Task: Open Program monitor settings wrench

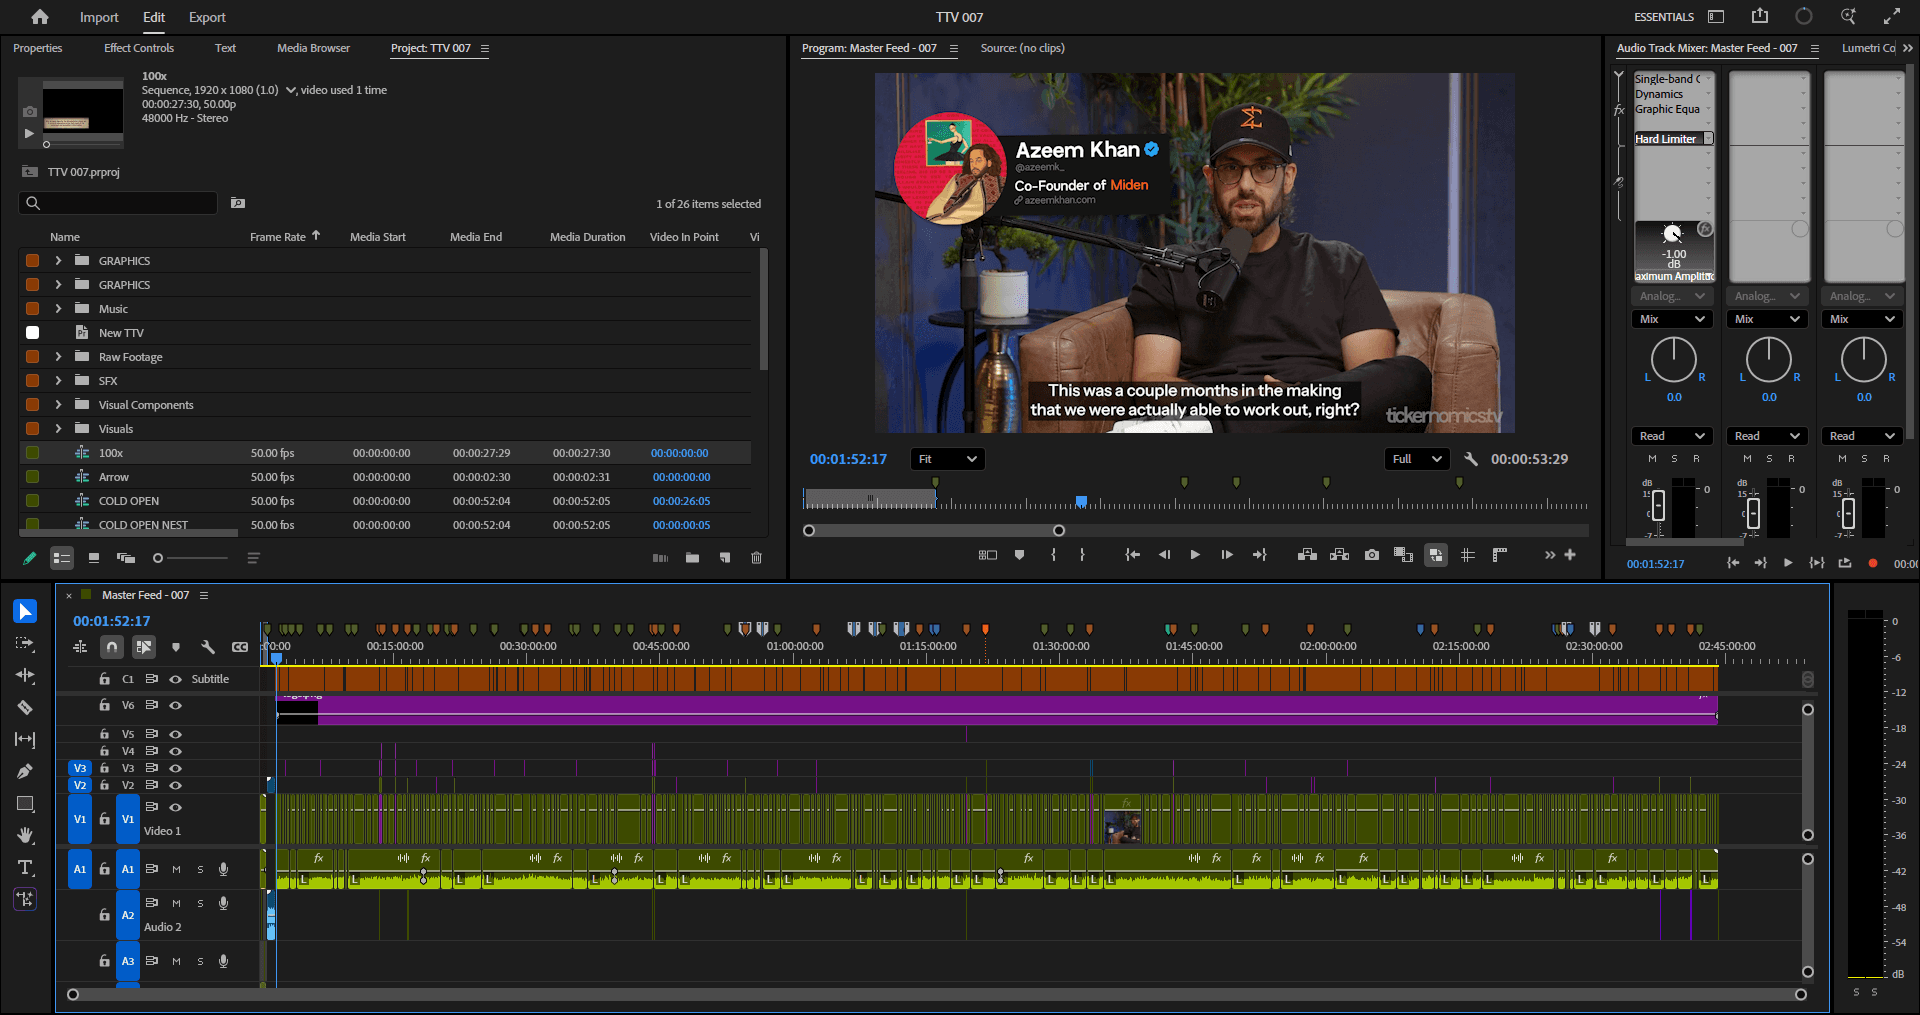Action: click(1471, 459)
